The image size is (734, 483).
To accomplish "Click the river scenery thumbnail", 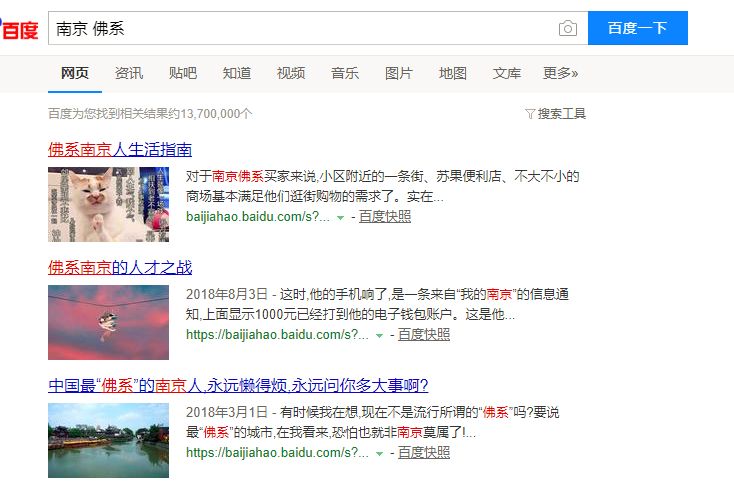I will click(x=108, y=440).
